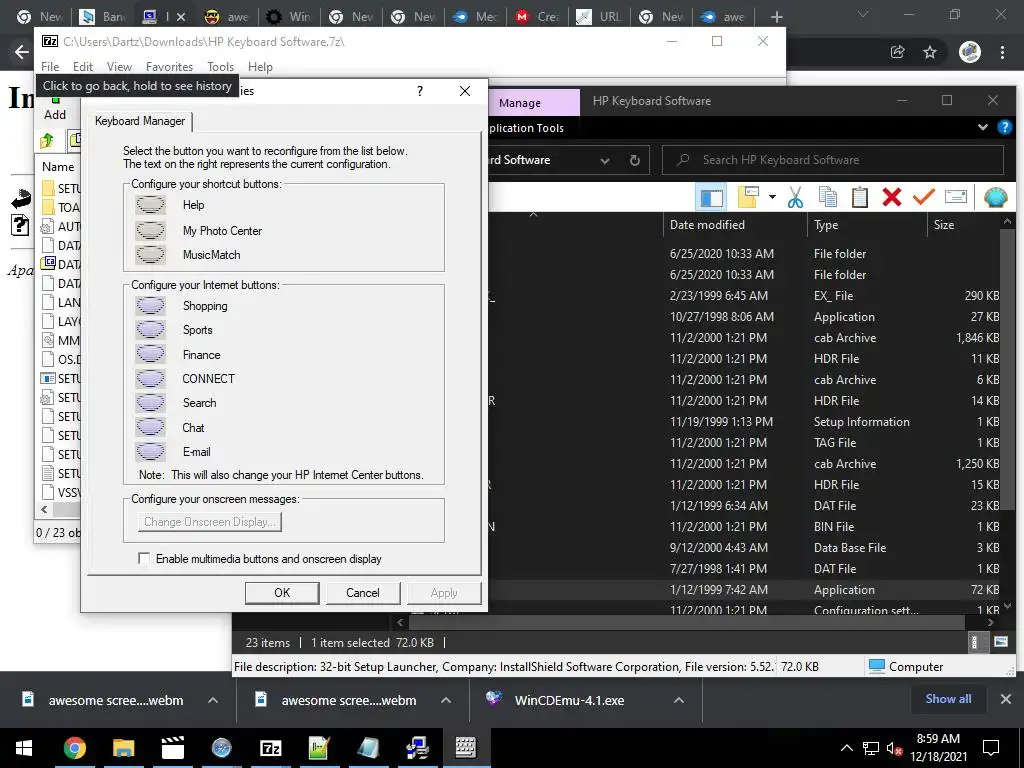This screenshot has width=1024, height=768.
Task: Click the blue help question icon in Explorer
Action: coord(1004,128)
